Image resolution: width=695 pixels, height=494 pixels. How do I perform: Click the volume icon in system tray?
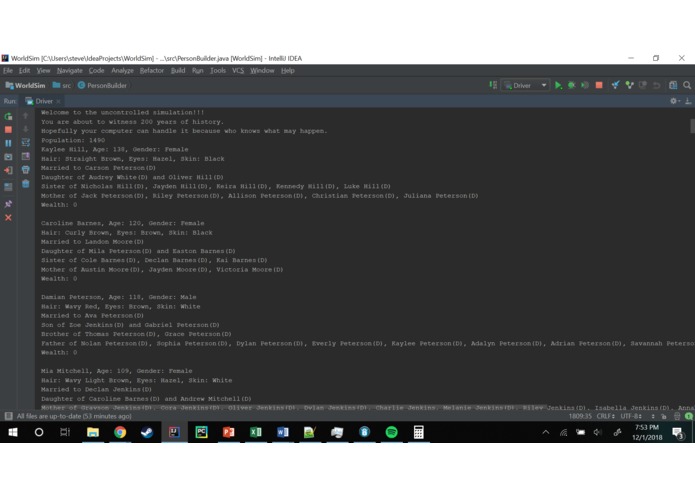coord(597,432)
